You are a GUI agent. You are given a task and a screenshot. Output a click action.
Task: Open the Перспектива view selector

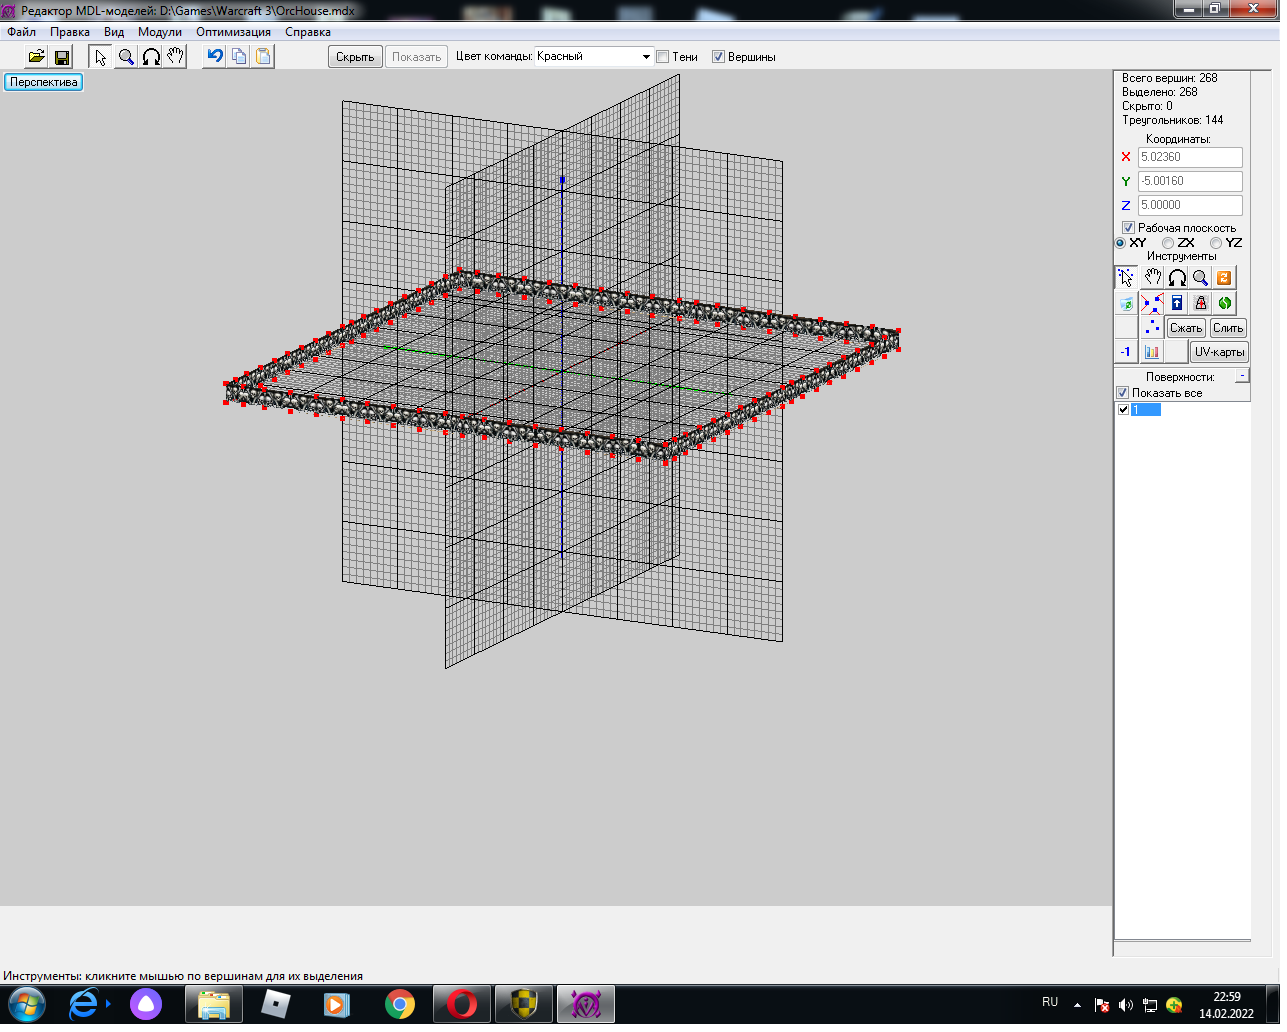44,82
